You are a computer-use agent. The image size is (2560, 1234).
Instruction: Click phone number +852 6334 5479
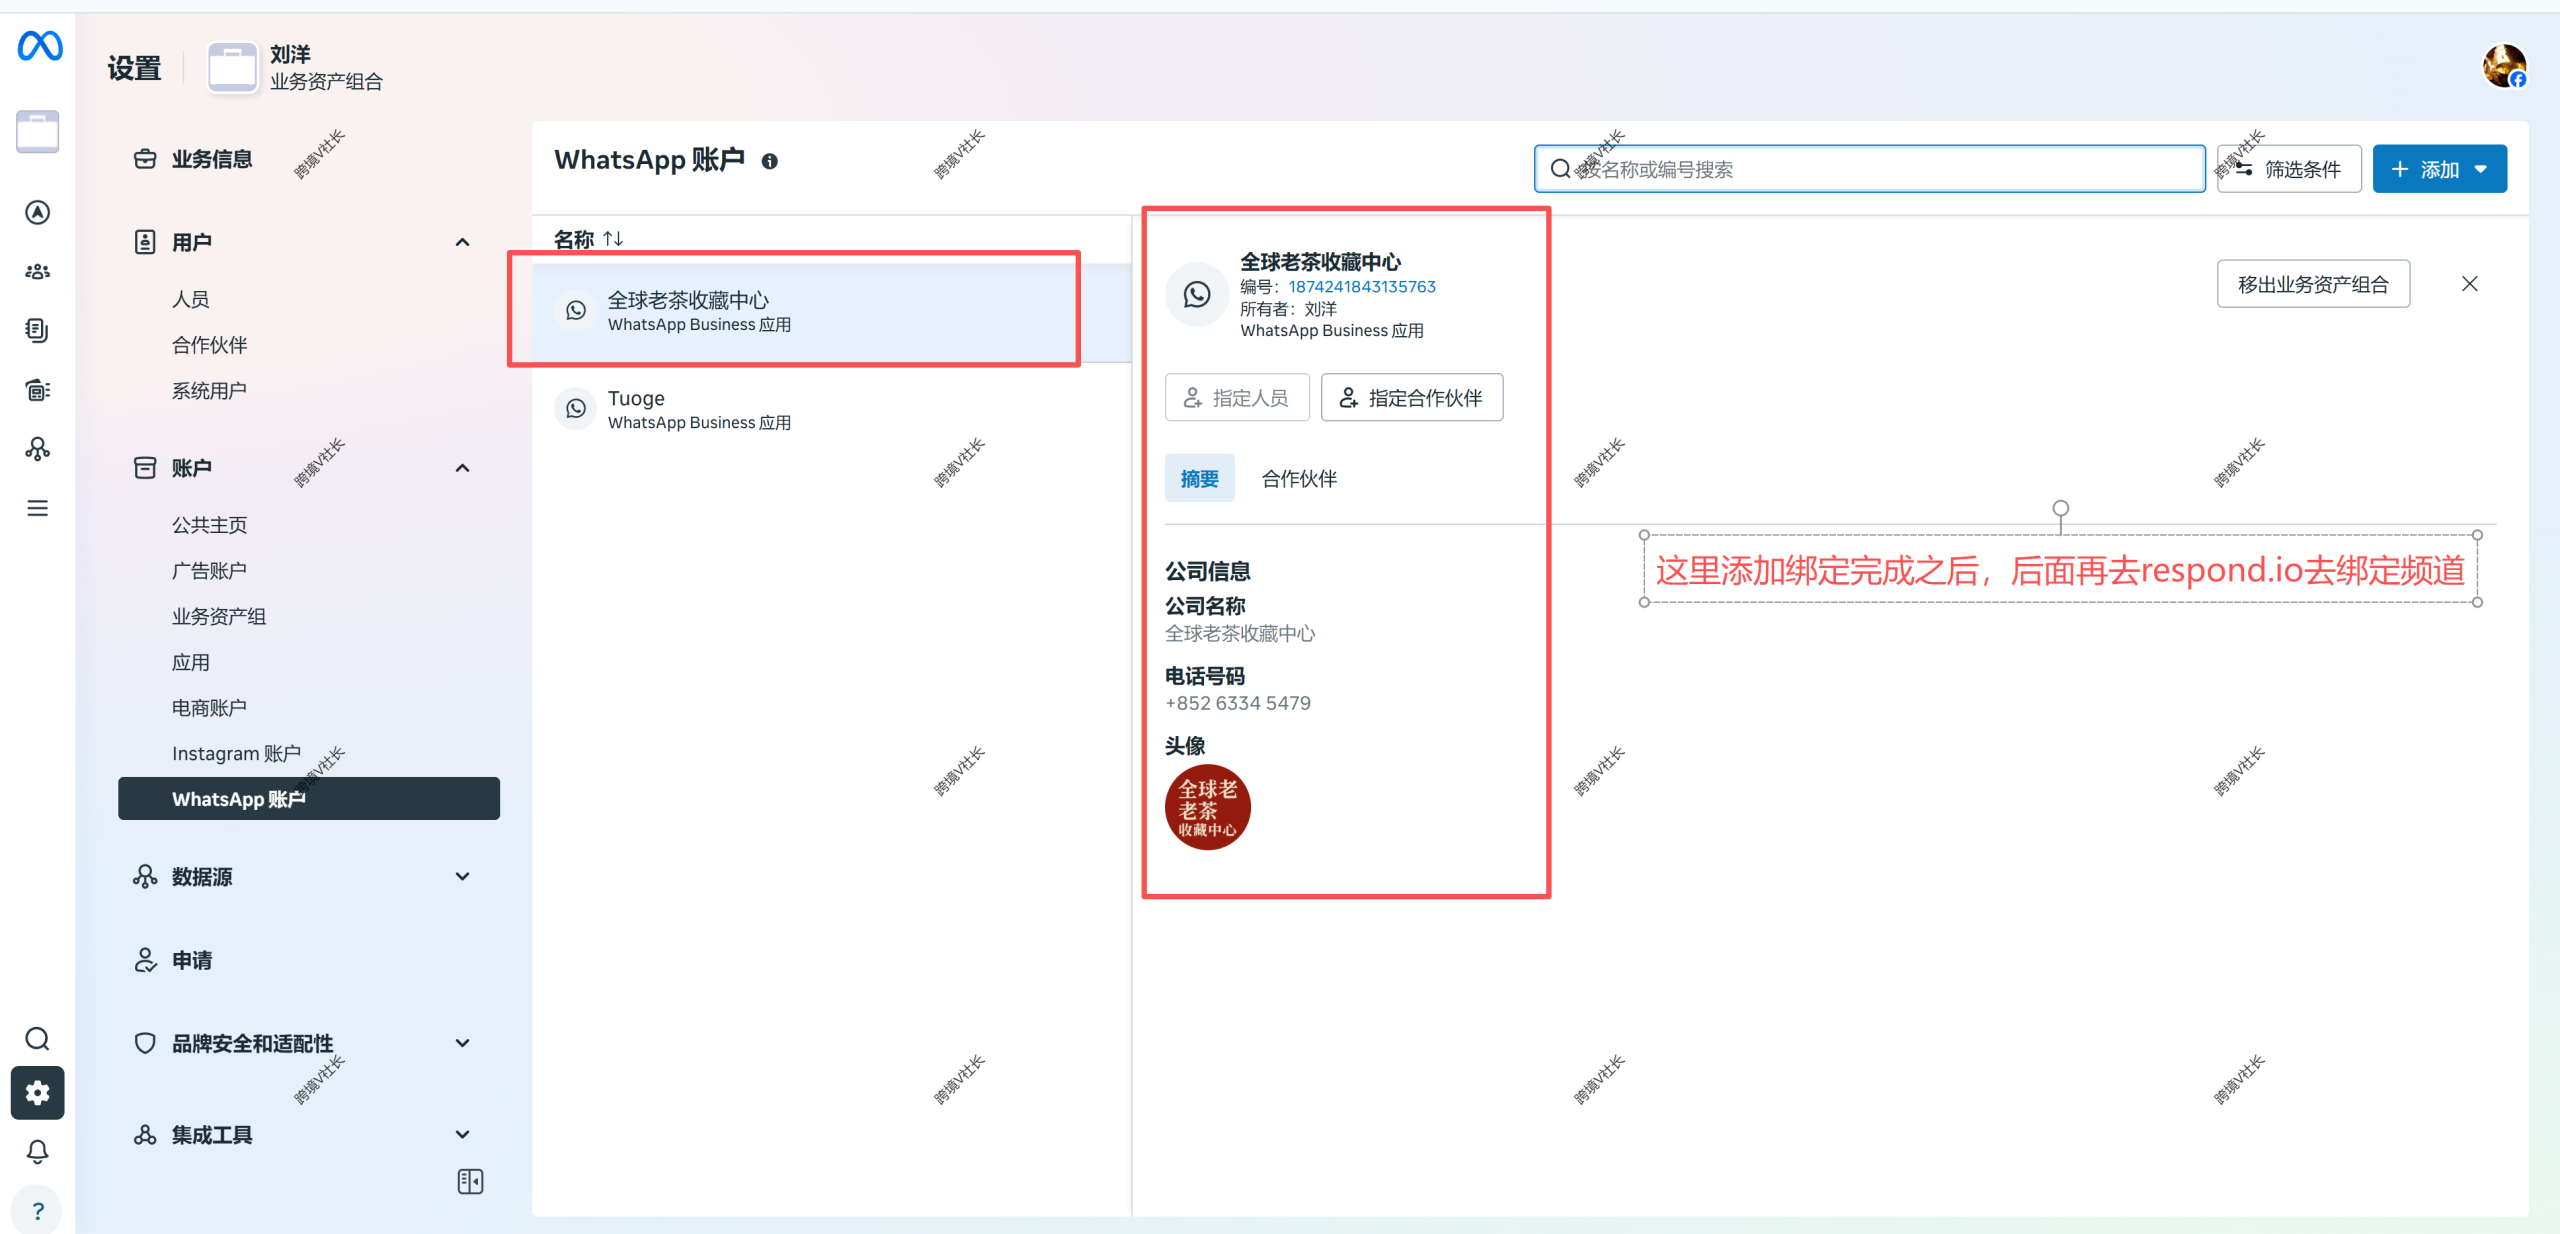(1238, 703)
